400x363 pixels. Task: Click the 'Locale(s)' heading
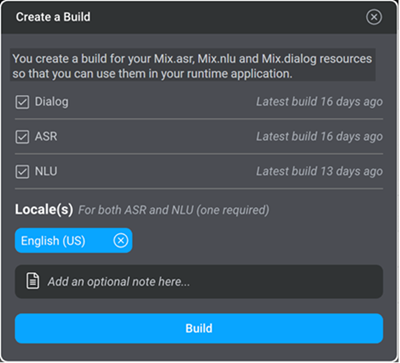pyautogui.click(x=44, y=210)
